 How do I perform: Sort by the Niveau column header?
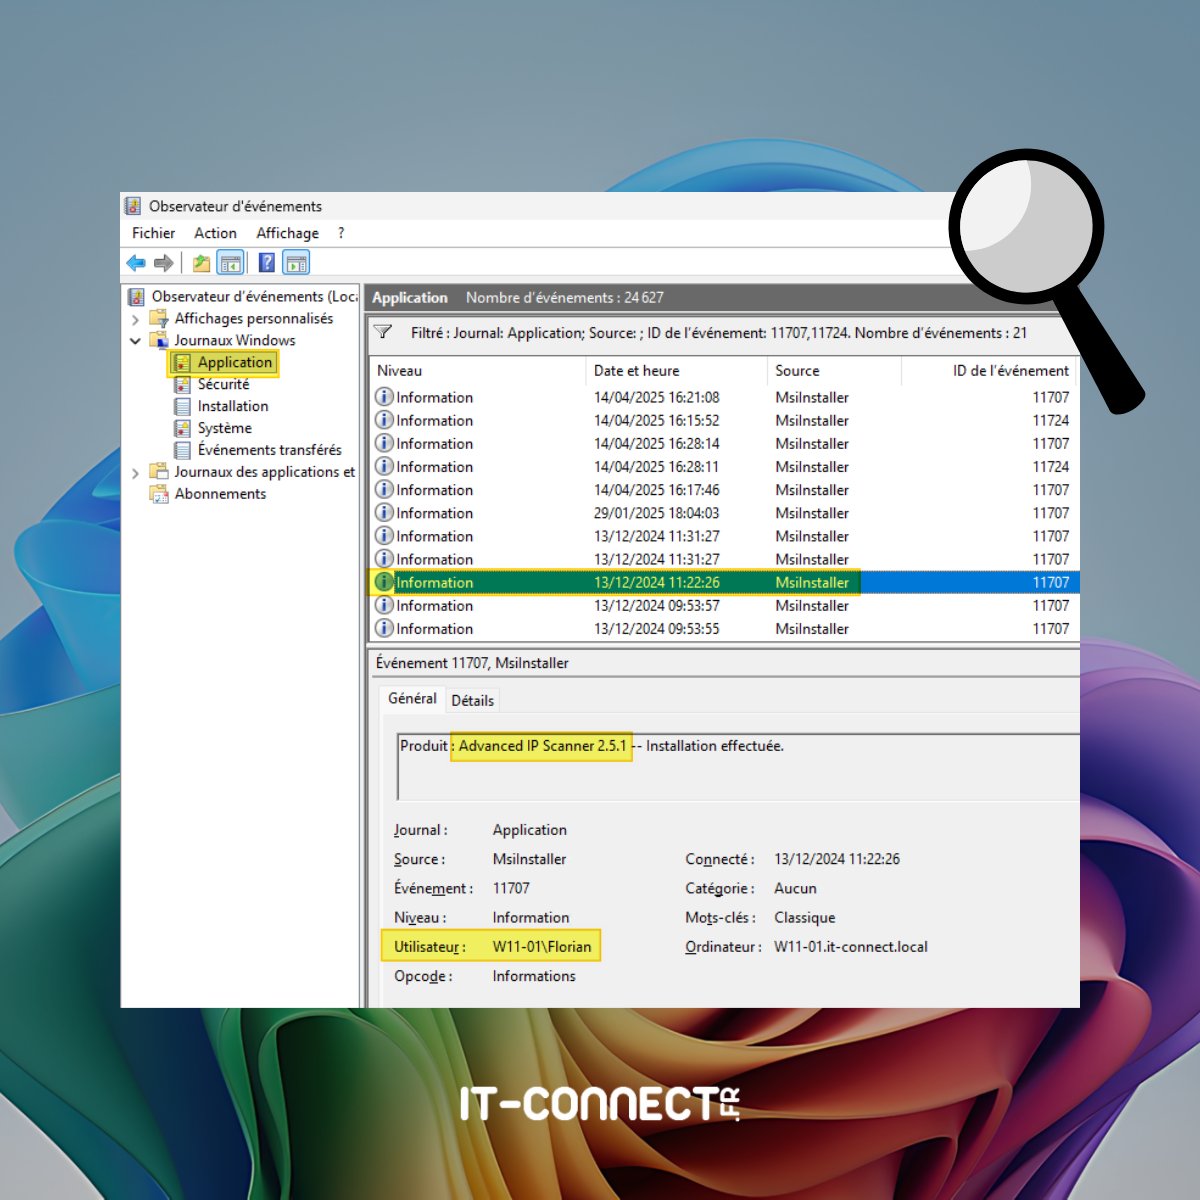click(477, 370)
